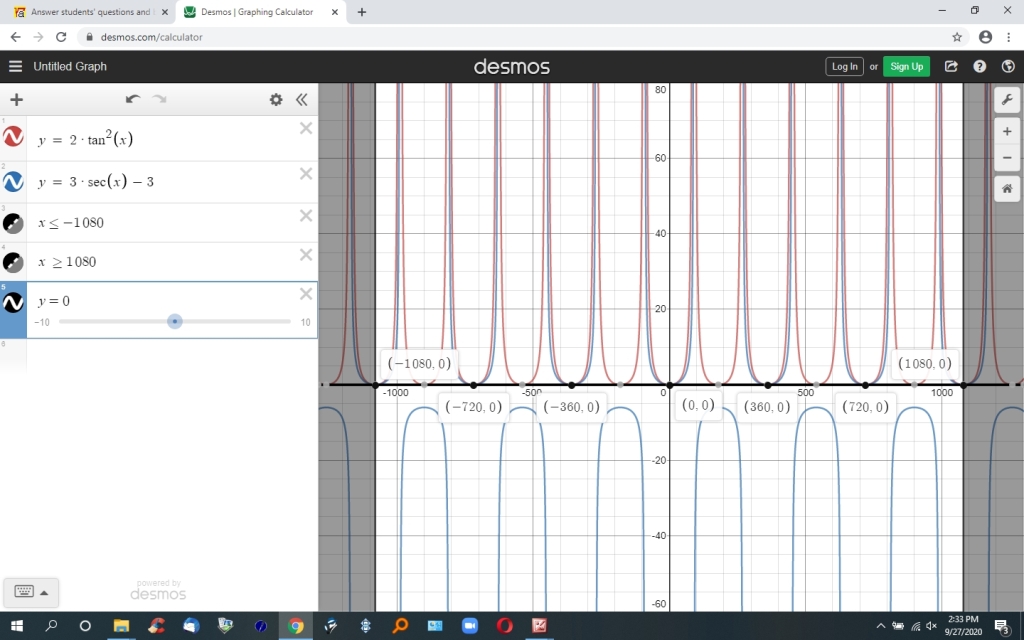The height and width of the screenshot is (640, 1024).
Task: Open the Desmos Help question mark
Action: [980, 66]
